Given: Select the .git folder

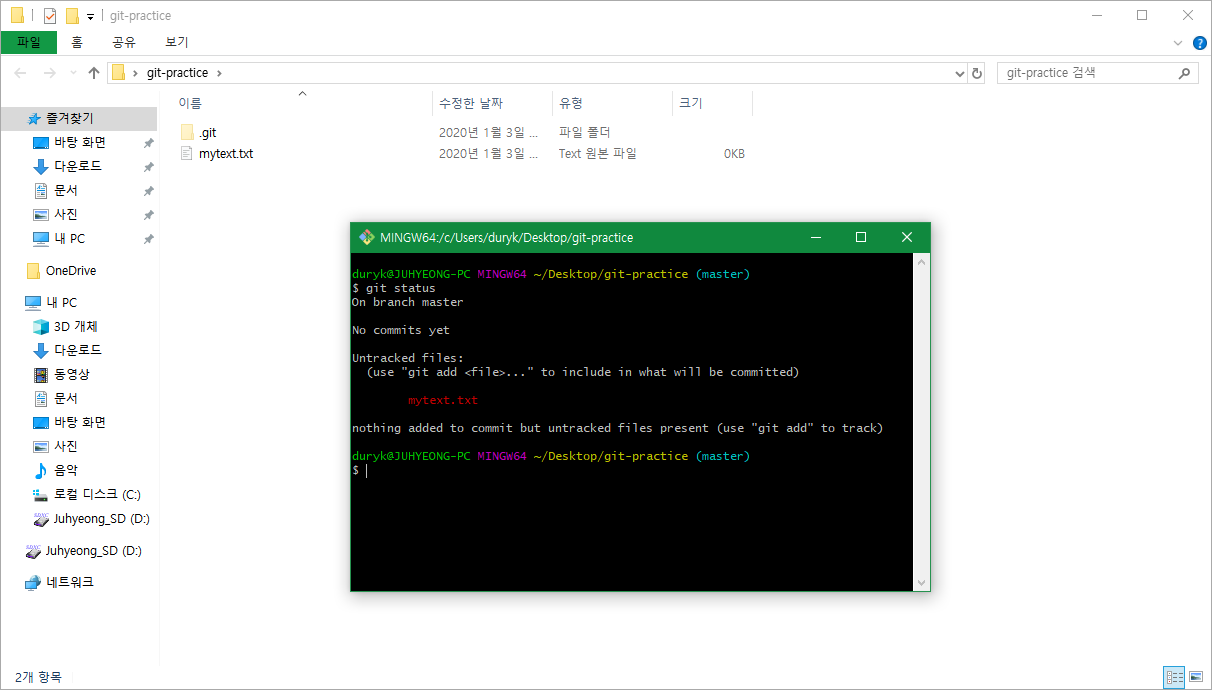Looking at the screenshot, I should 207,132.
